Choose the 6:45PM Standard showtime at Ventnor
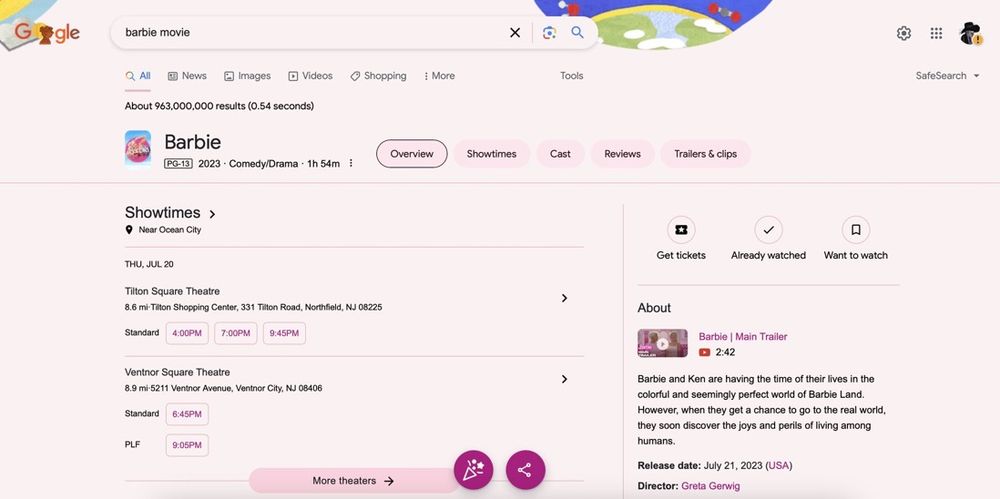 187,414
